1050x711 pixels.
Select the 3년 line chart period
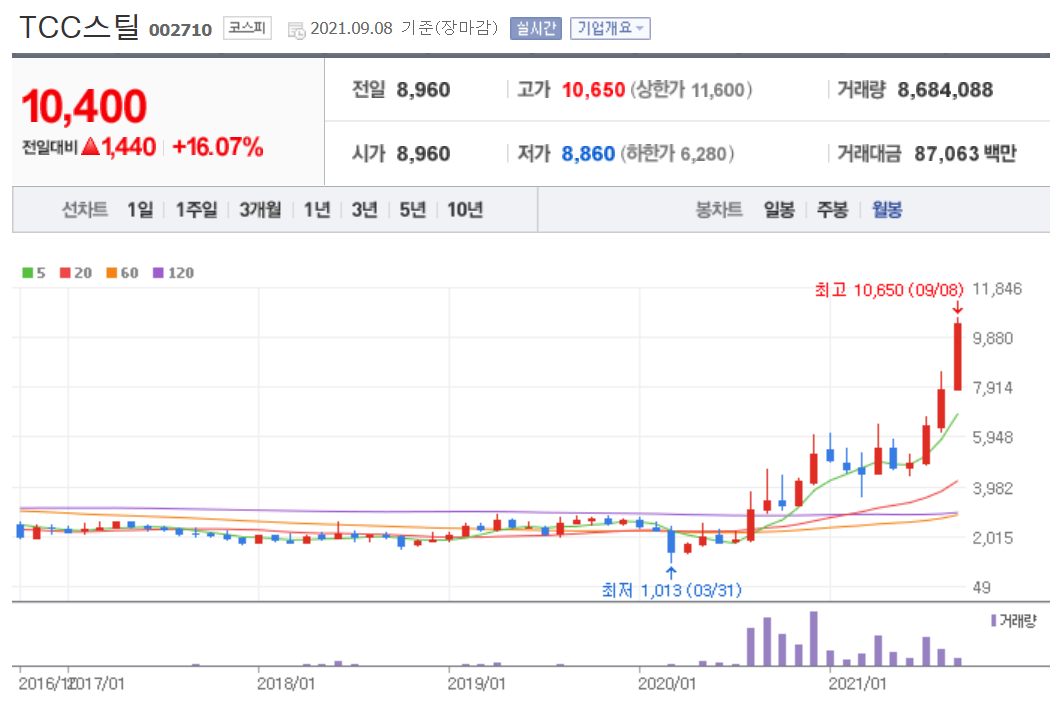tap(365, 210)
